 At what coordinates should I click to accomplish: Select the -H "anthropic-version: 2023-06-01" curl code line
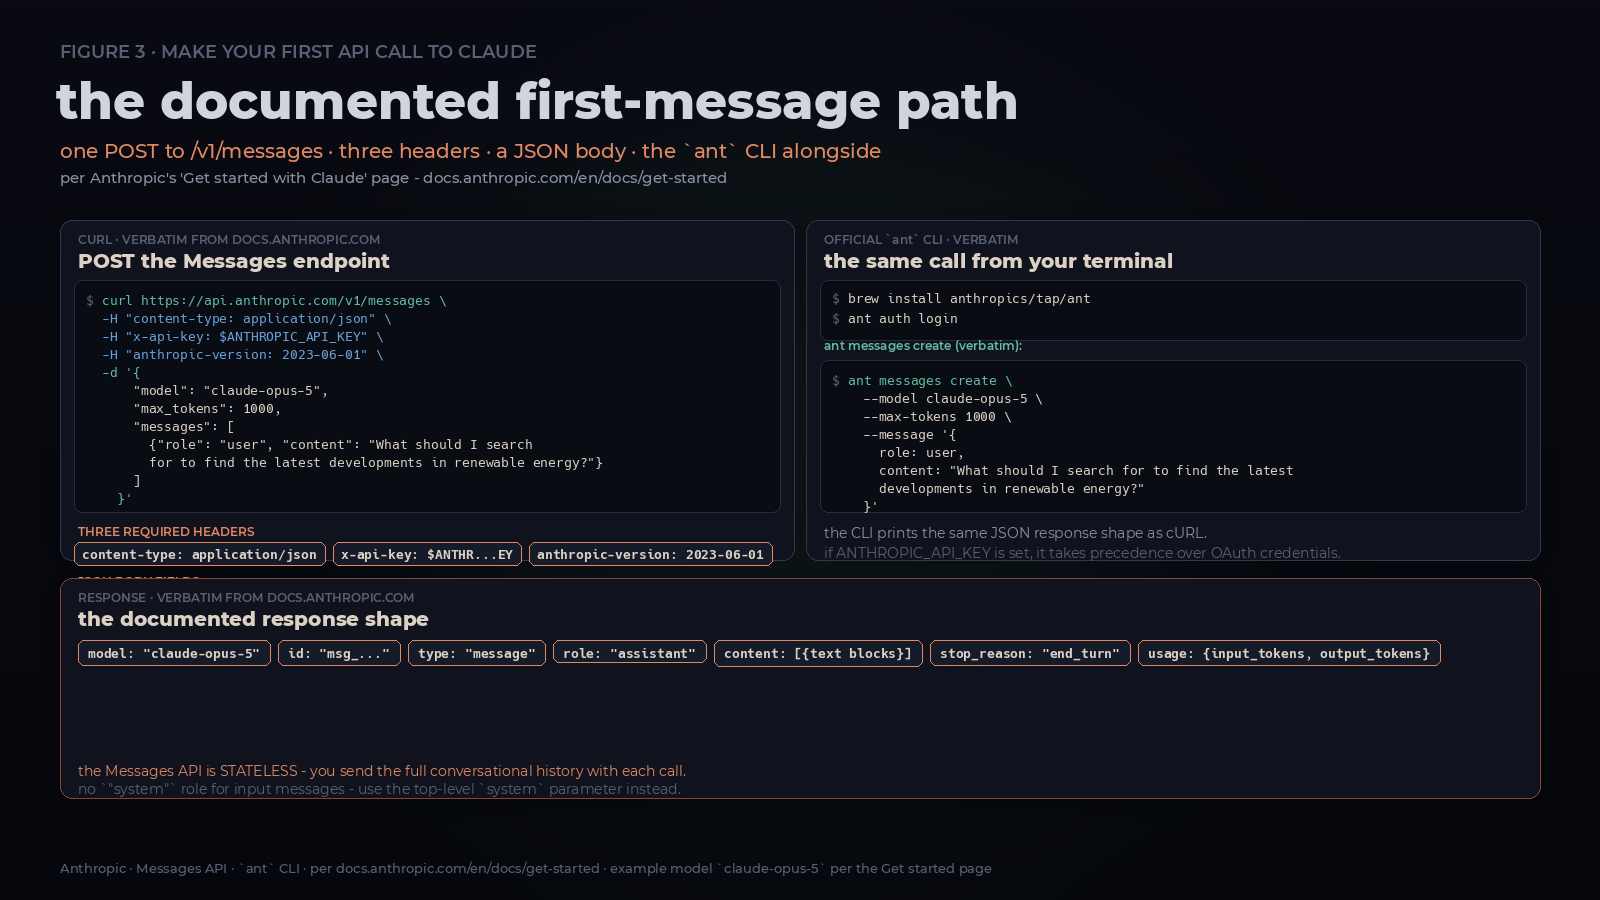[x=242, y=355]
